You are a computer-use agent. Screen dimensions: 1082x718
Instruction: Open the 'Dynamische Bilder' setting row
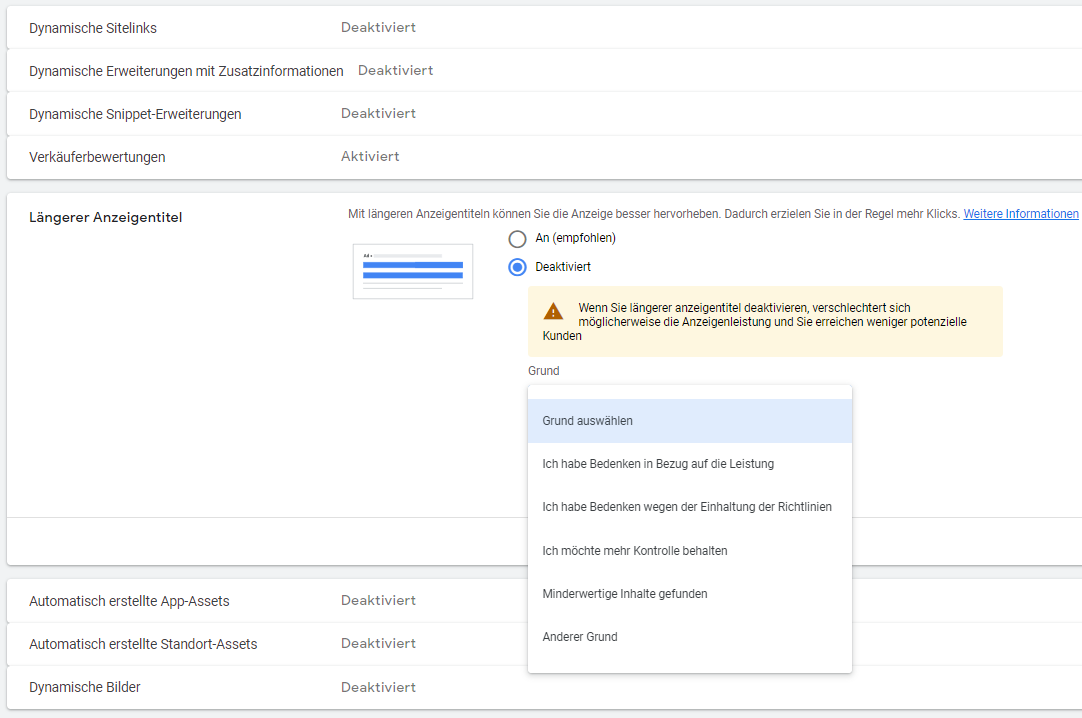pos(85,687)
